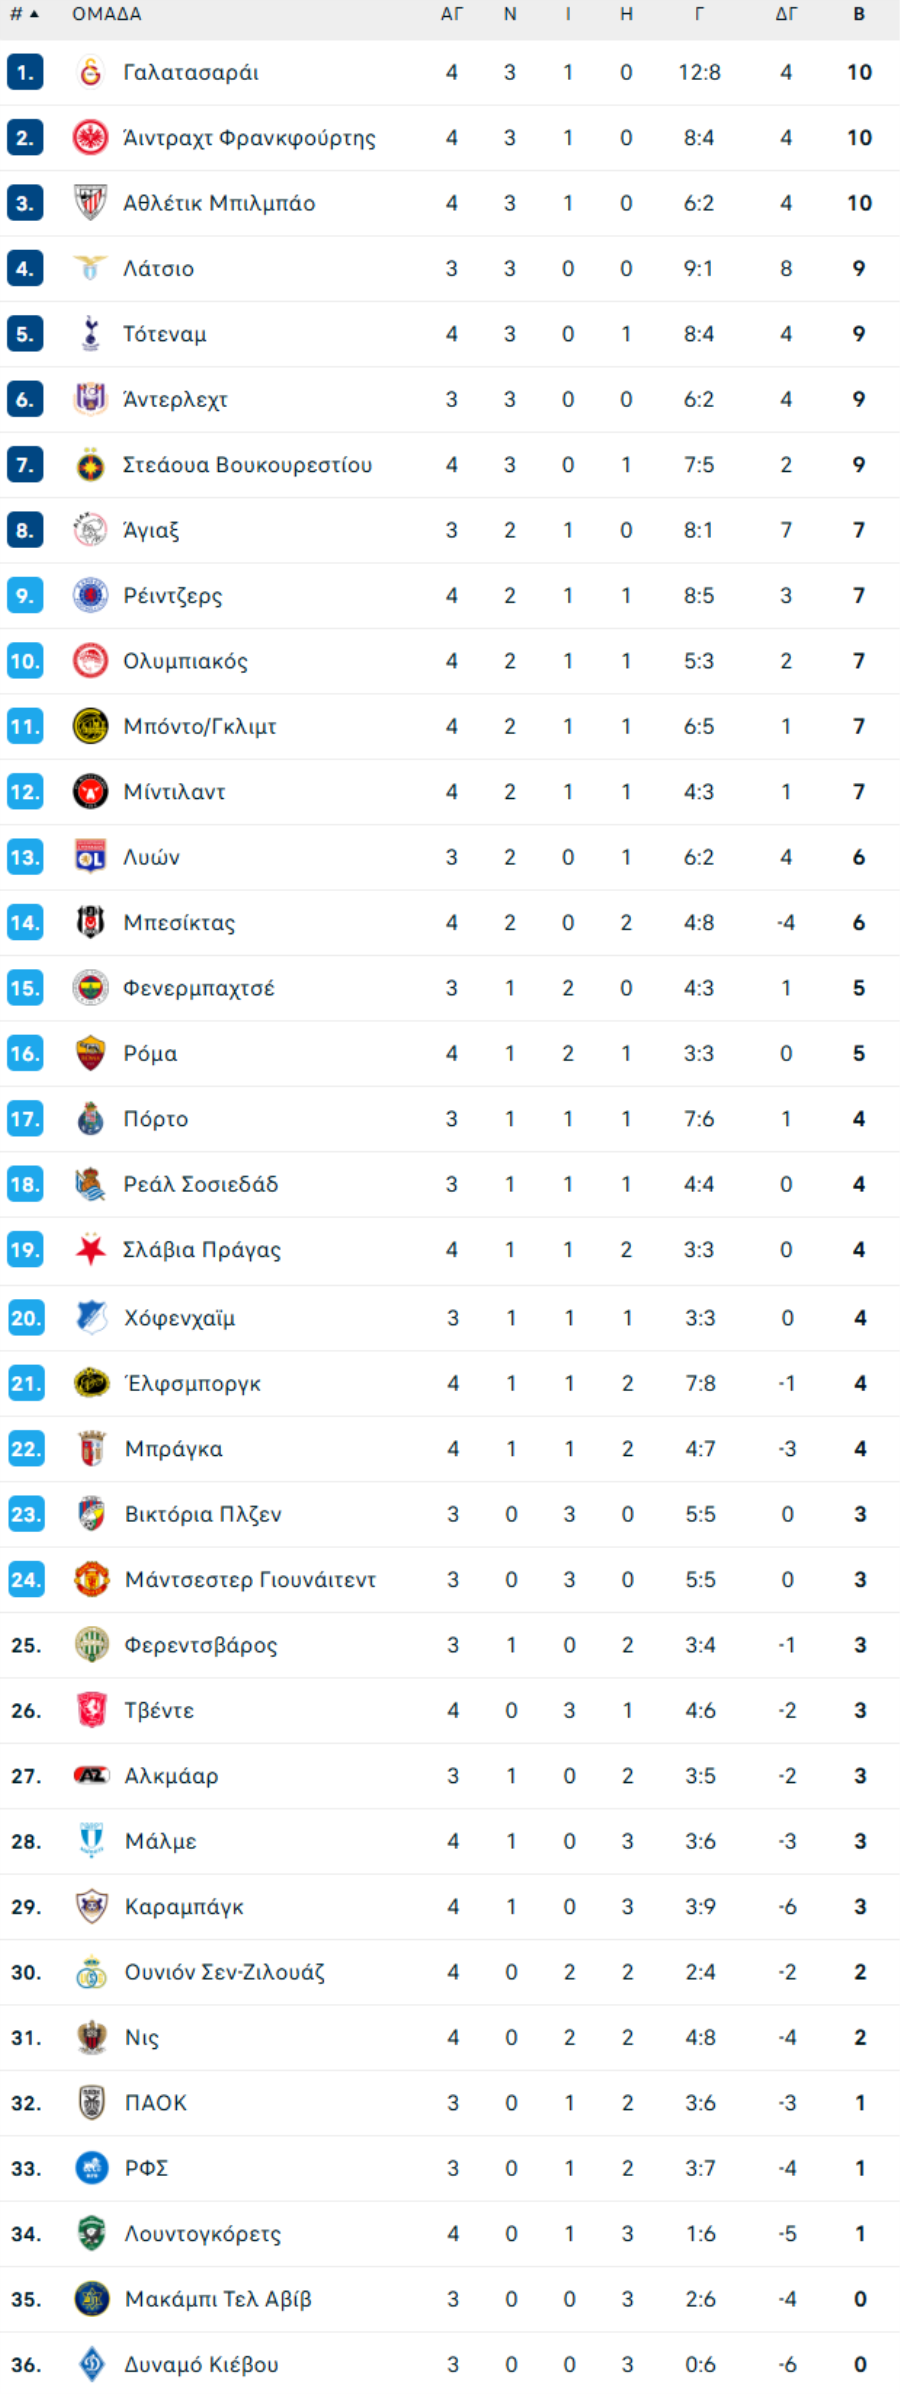Click rank badge 1. for Galatasaray
The height and width of the screenshot is (2394, 900).
pos(25,72)
